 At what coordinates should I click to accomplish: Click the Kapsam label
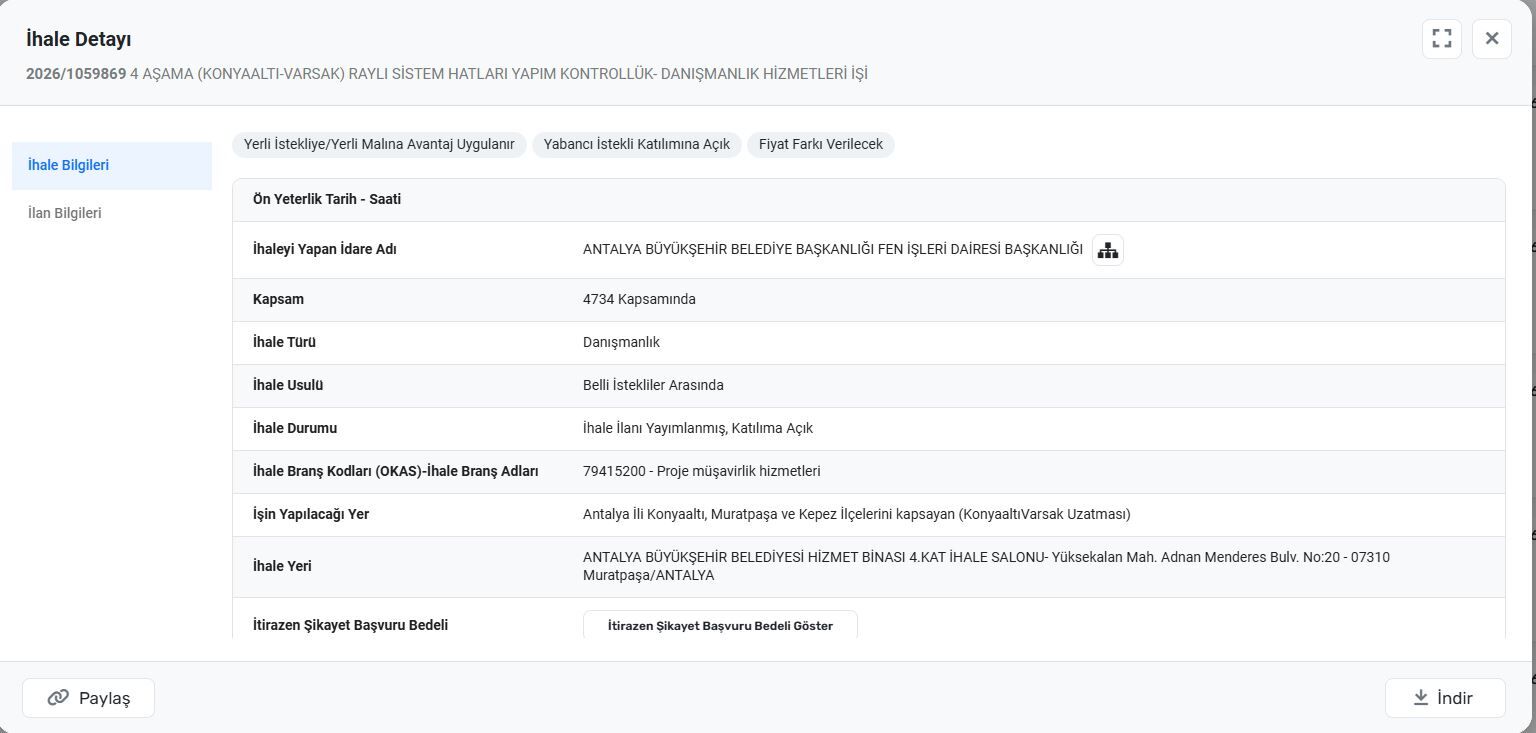(x=278, y=299)
